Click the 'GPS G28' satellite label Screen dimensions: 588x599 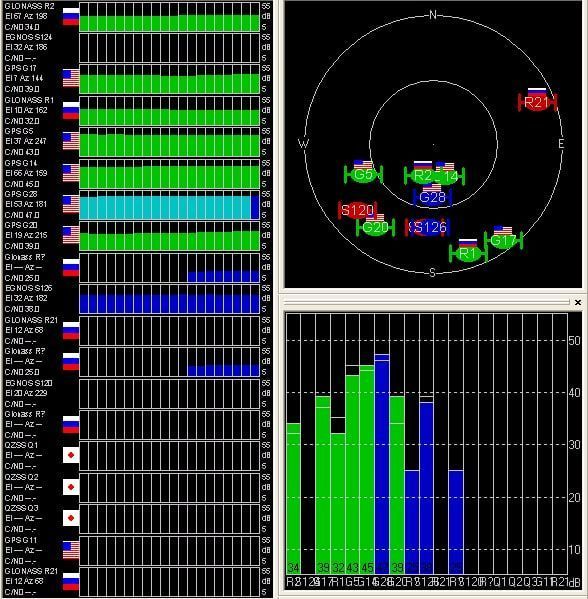(21, 194)
